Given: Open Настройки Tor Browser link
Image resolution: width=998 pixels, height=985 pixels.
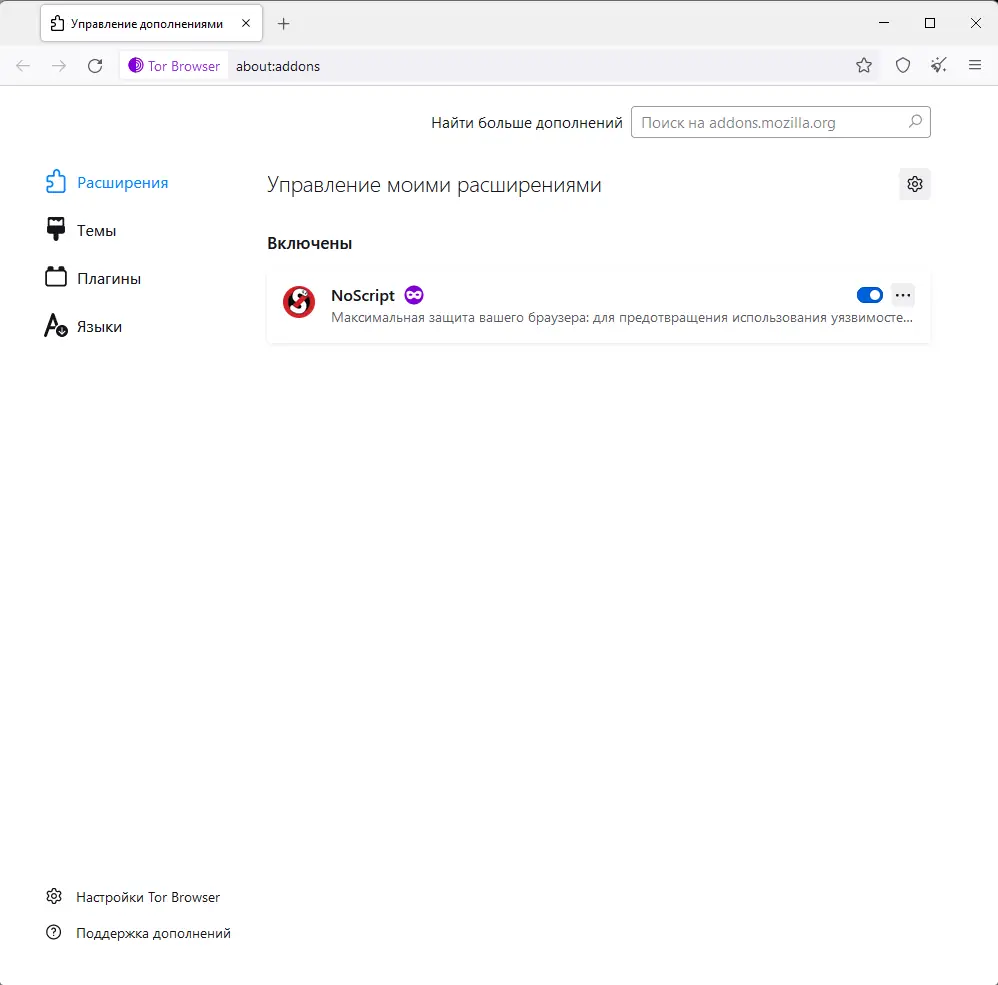Looking at the screenshot, I should 133,897.
